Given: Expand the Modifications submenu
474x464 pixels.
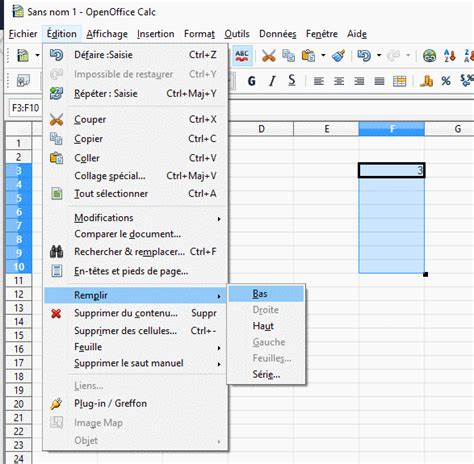Looking at the screenshot, I should tap(135, 218).
